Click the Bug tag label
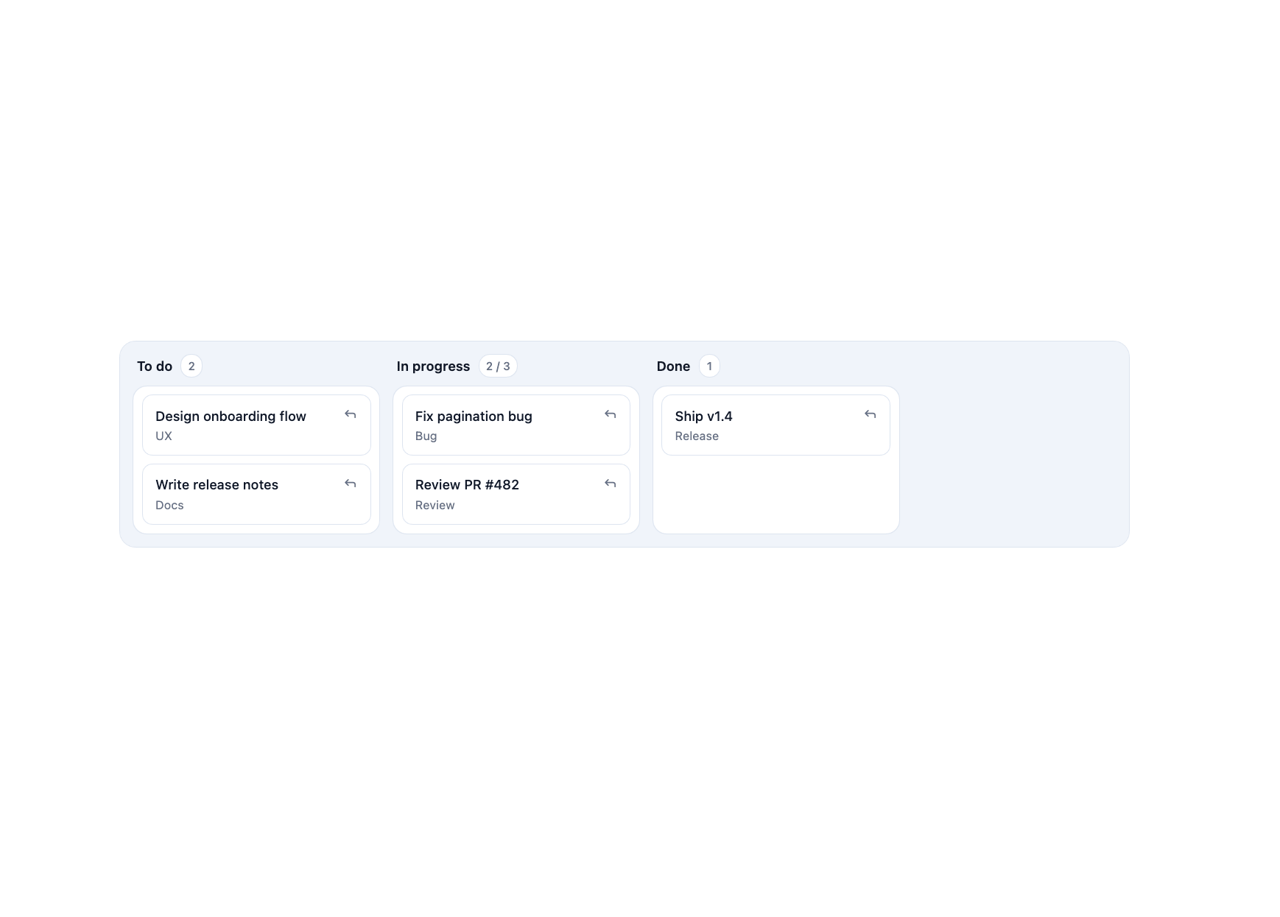The width and height of the screenshot is (1280, 917). (x=426, y=436)
